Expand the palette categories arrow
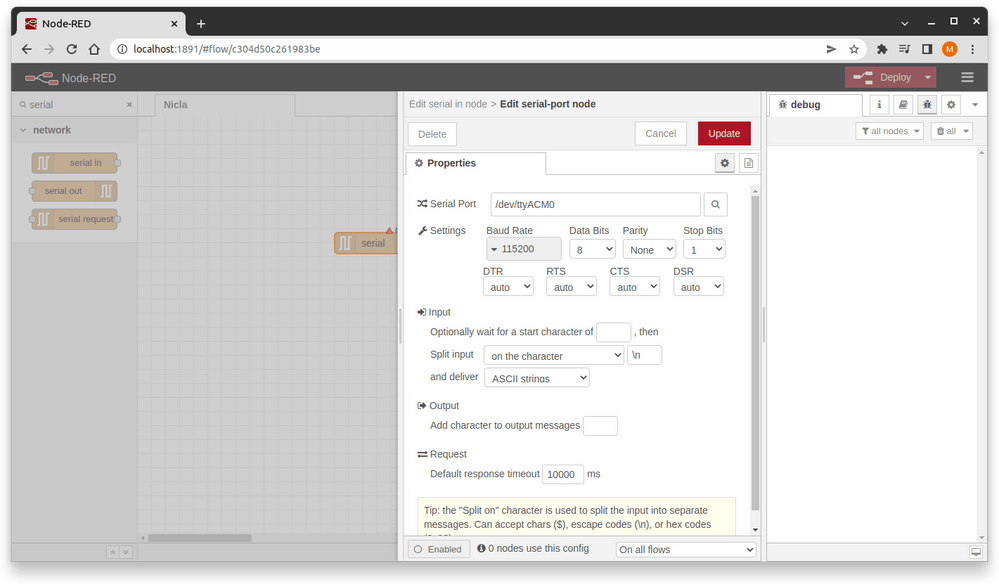999x584 pixels. [126, 552]
